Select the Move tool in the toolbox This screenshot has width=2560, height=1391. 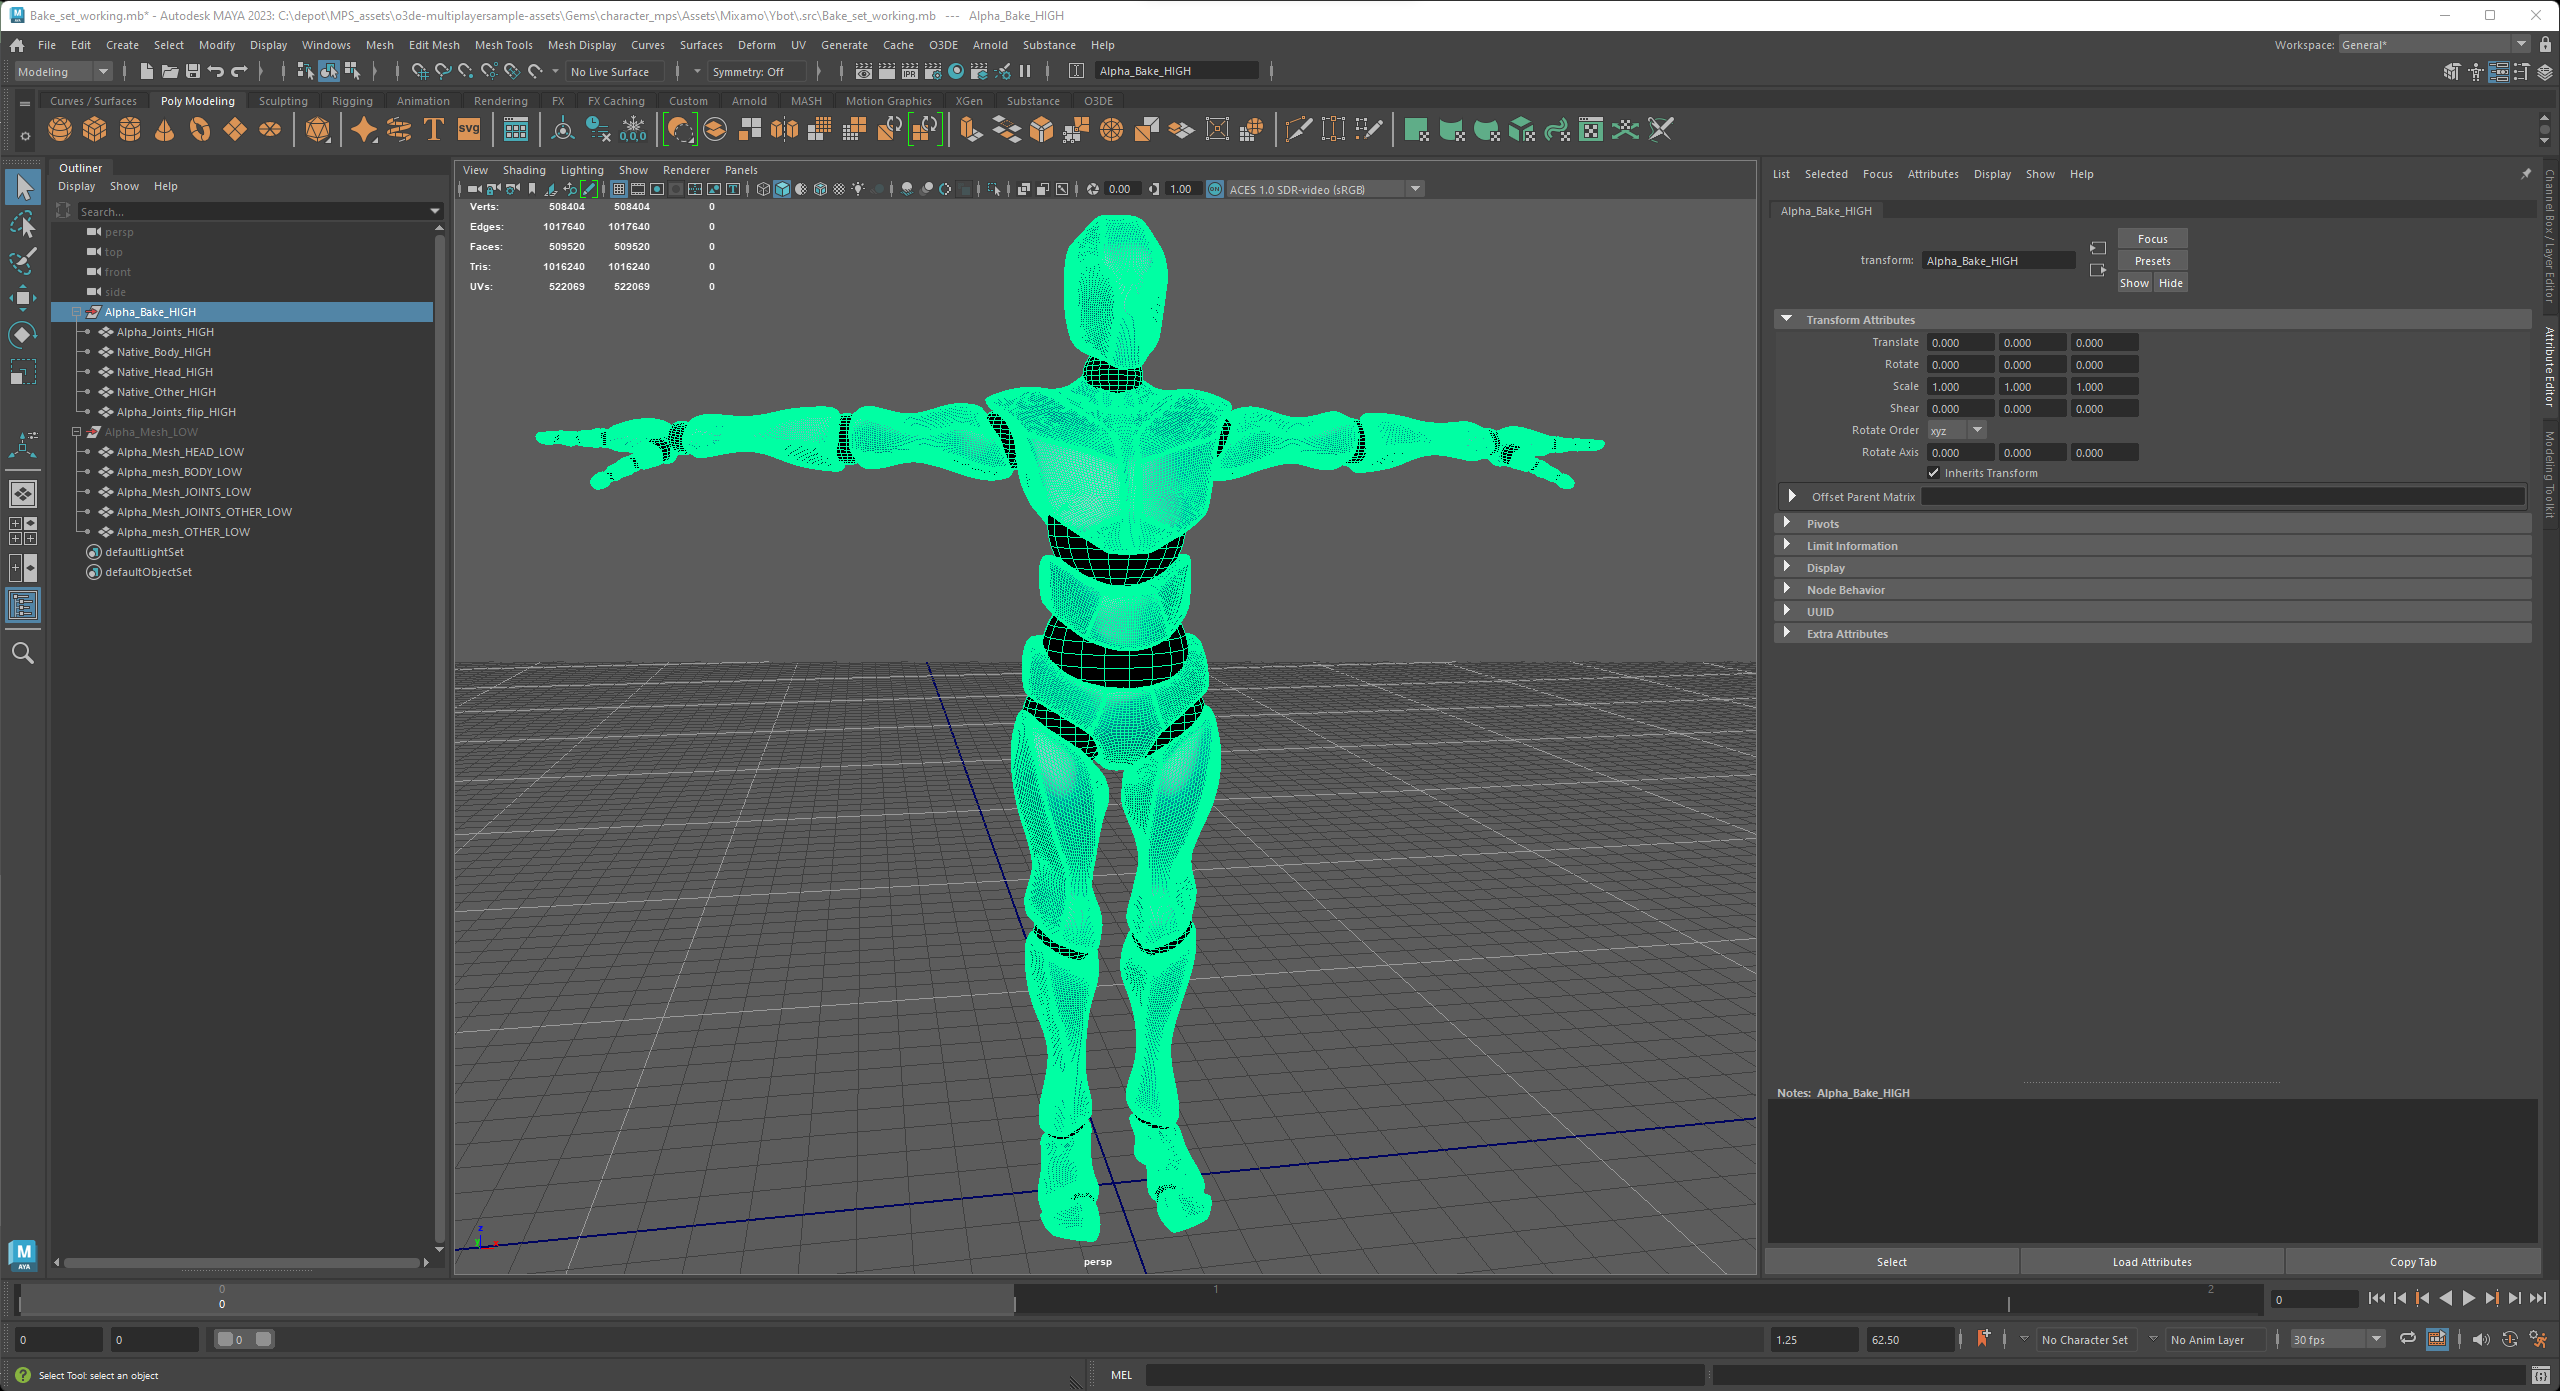pos(23,298)
